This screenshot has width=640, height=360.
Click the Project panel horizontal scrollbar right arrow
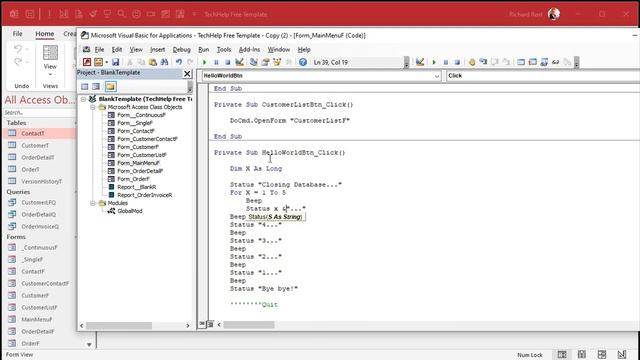click(188, 326)
